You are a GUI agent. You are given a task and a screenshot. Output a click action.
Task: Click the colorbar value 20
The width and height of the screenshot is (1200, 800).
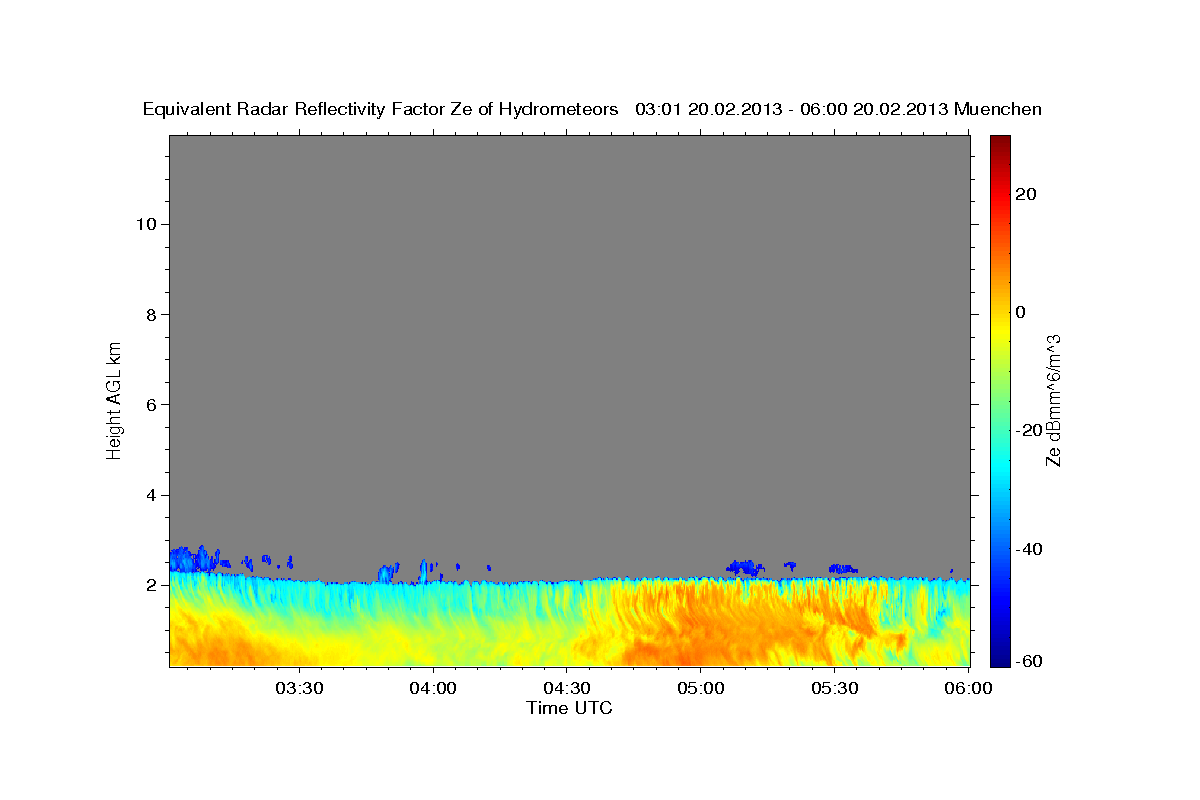(x=1028, y=194)
